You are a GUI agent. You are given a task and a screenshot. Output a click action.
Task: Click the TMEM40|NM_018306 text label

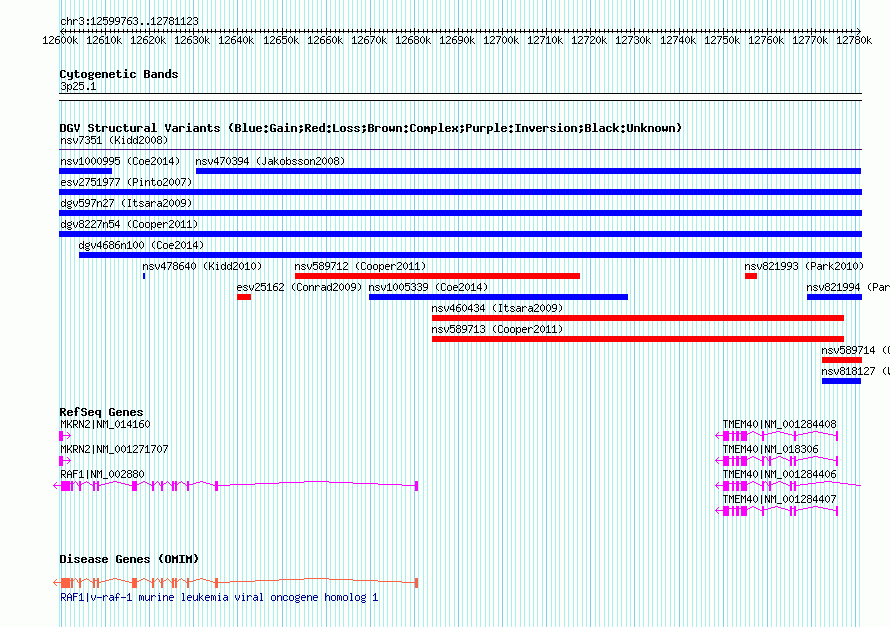click(770, 449)
